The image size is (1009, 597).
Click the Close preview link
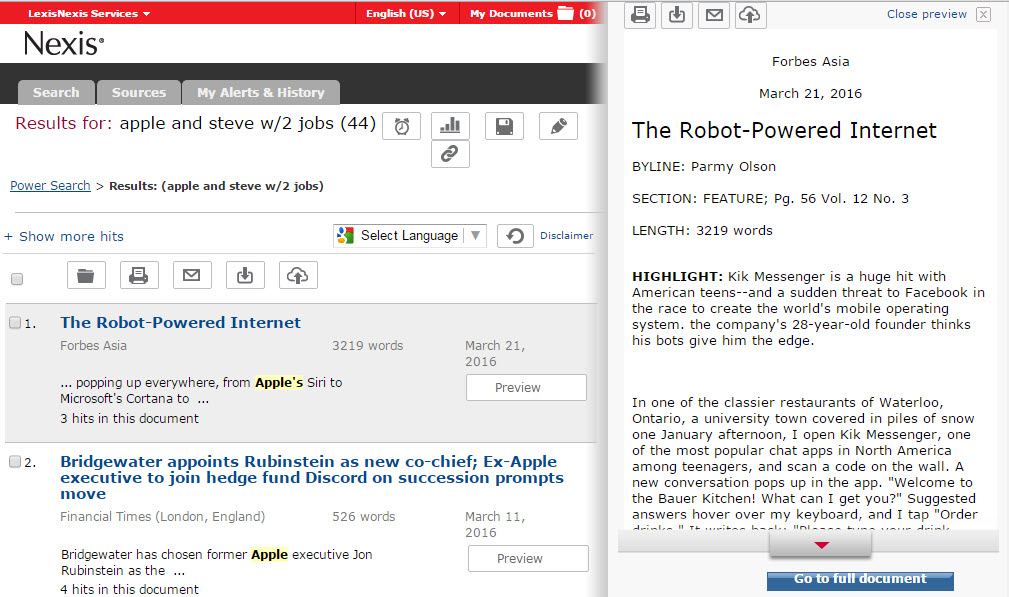pyautogui.click(x=927, y=14)
